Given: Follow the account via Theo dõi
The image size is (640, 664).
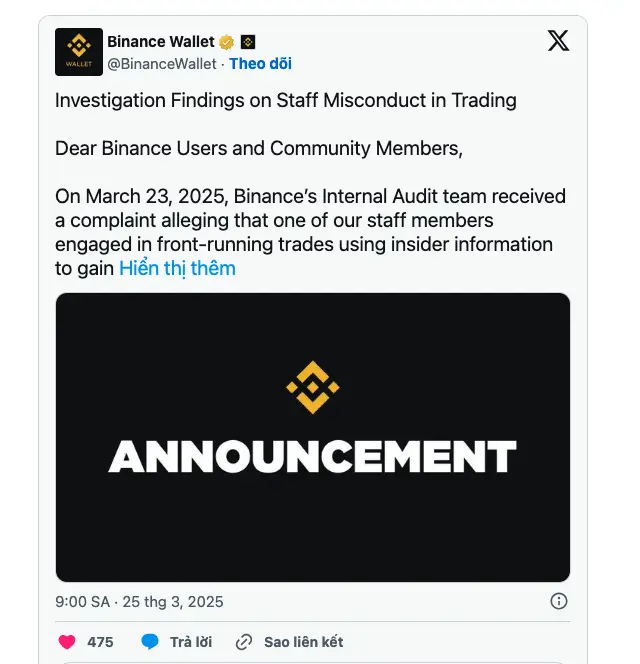Looking at the screenshot, I should pyautogui.click(x=260, y=64).
